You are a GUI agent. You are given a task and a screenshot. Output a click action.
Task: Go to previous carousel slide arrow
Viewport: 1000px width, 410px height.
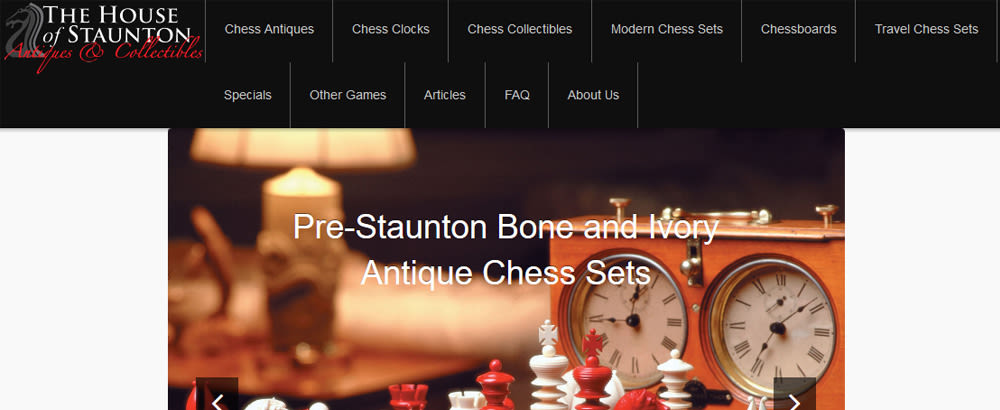click(x=217, y=394)
